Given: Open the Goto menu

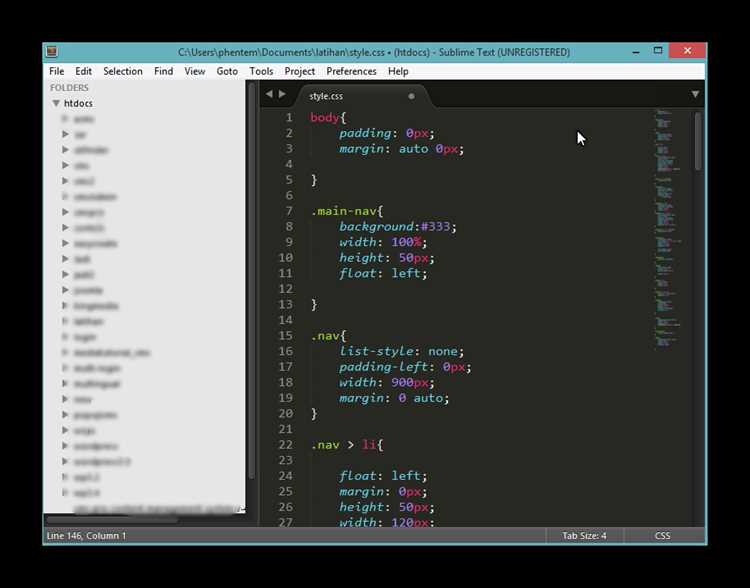Looking at the screenshot, I should tap(227, 71).
